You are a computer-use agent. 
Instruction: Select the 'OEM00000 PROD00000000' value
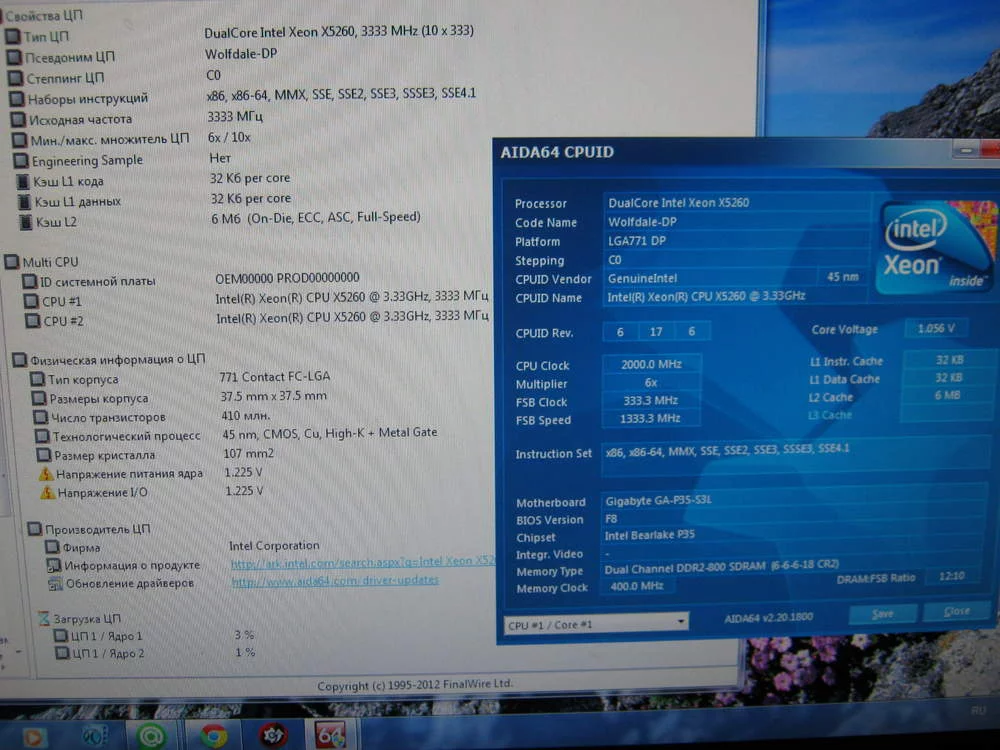[287, 278]
